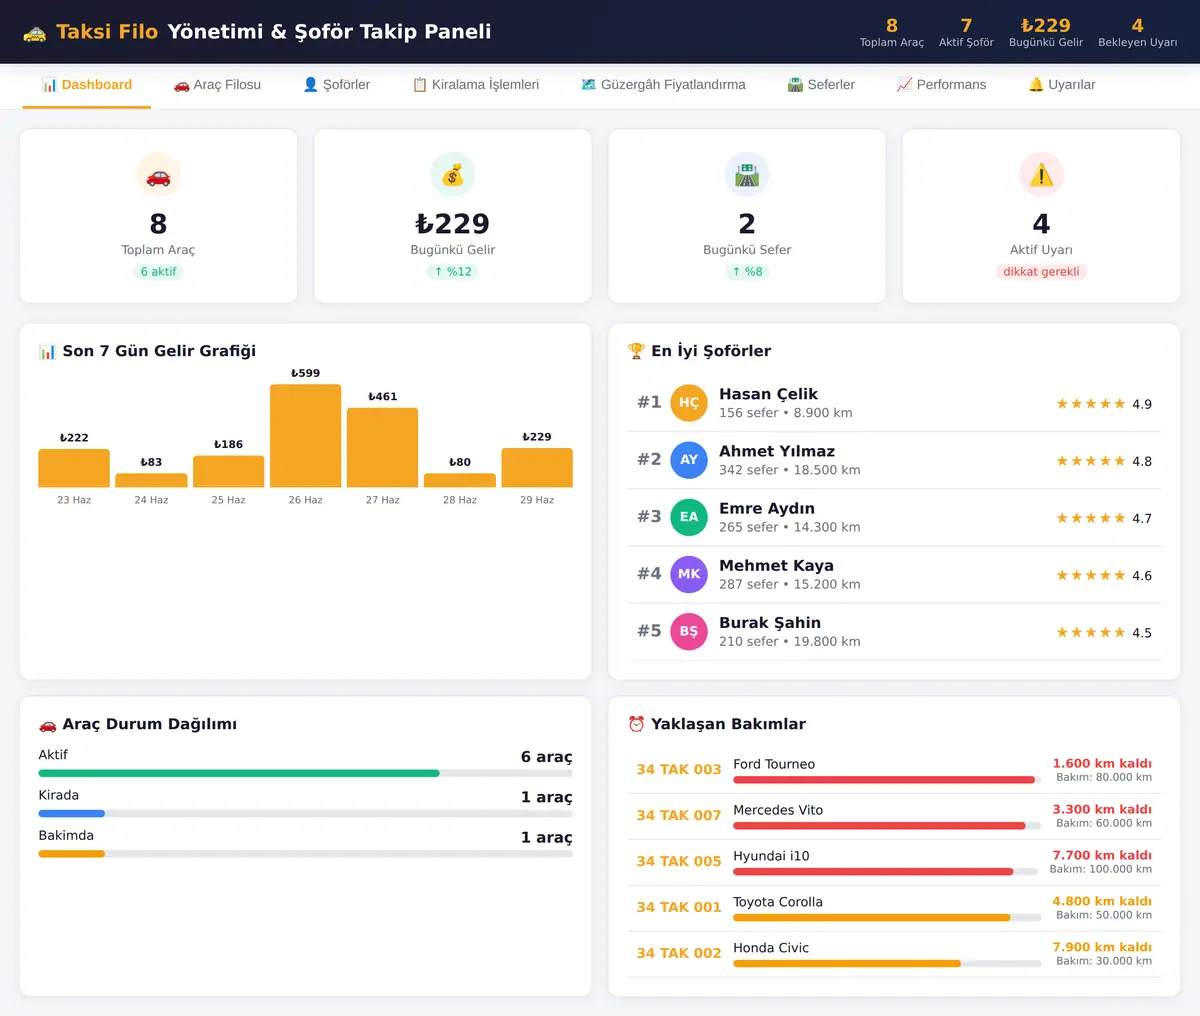Click the alarm clock icon beside Yaklaşan Bakımlar
This screenshot has height=1016, width=1200.
(x=636, y=724)
